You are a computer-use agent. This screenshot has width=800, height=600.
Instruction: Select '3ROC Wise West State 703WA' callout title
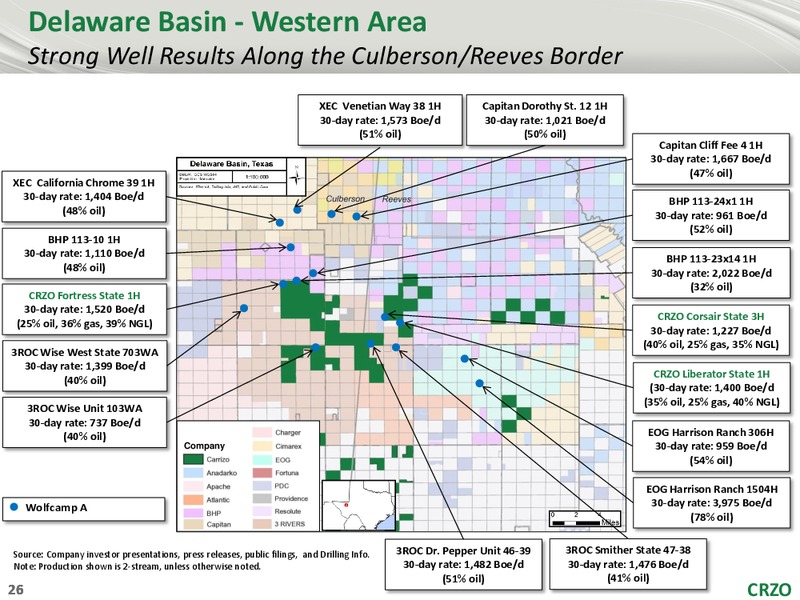coord(85,352)
